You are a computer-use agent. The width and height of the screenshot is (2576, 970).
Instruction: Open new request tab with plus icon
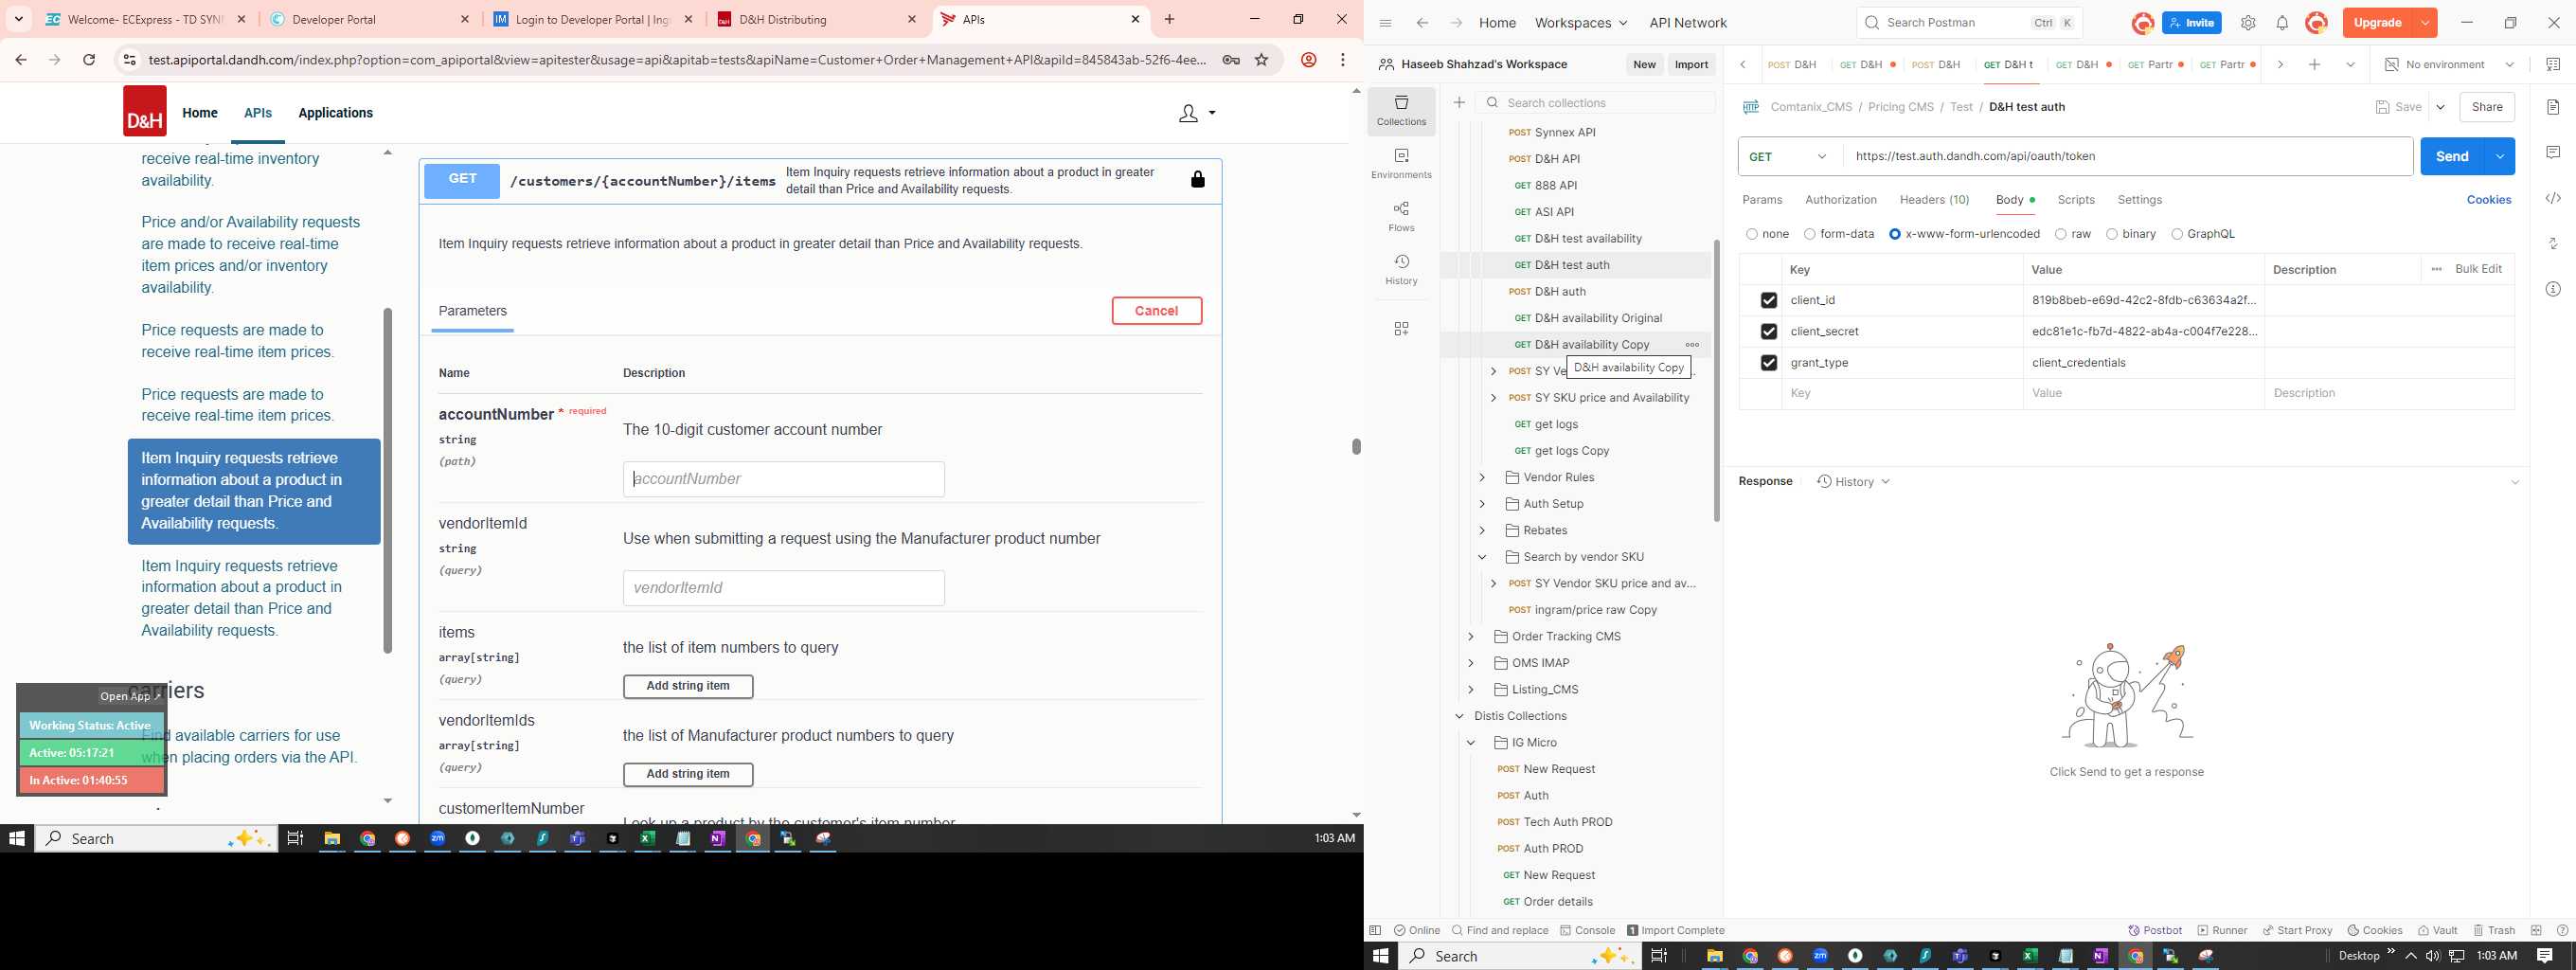[2314, 64]
